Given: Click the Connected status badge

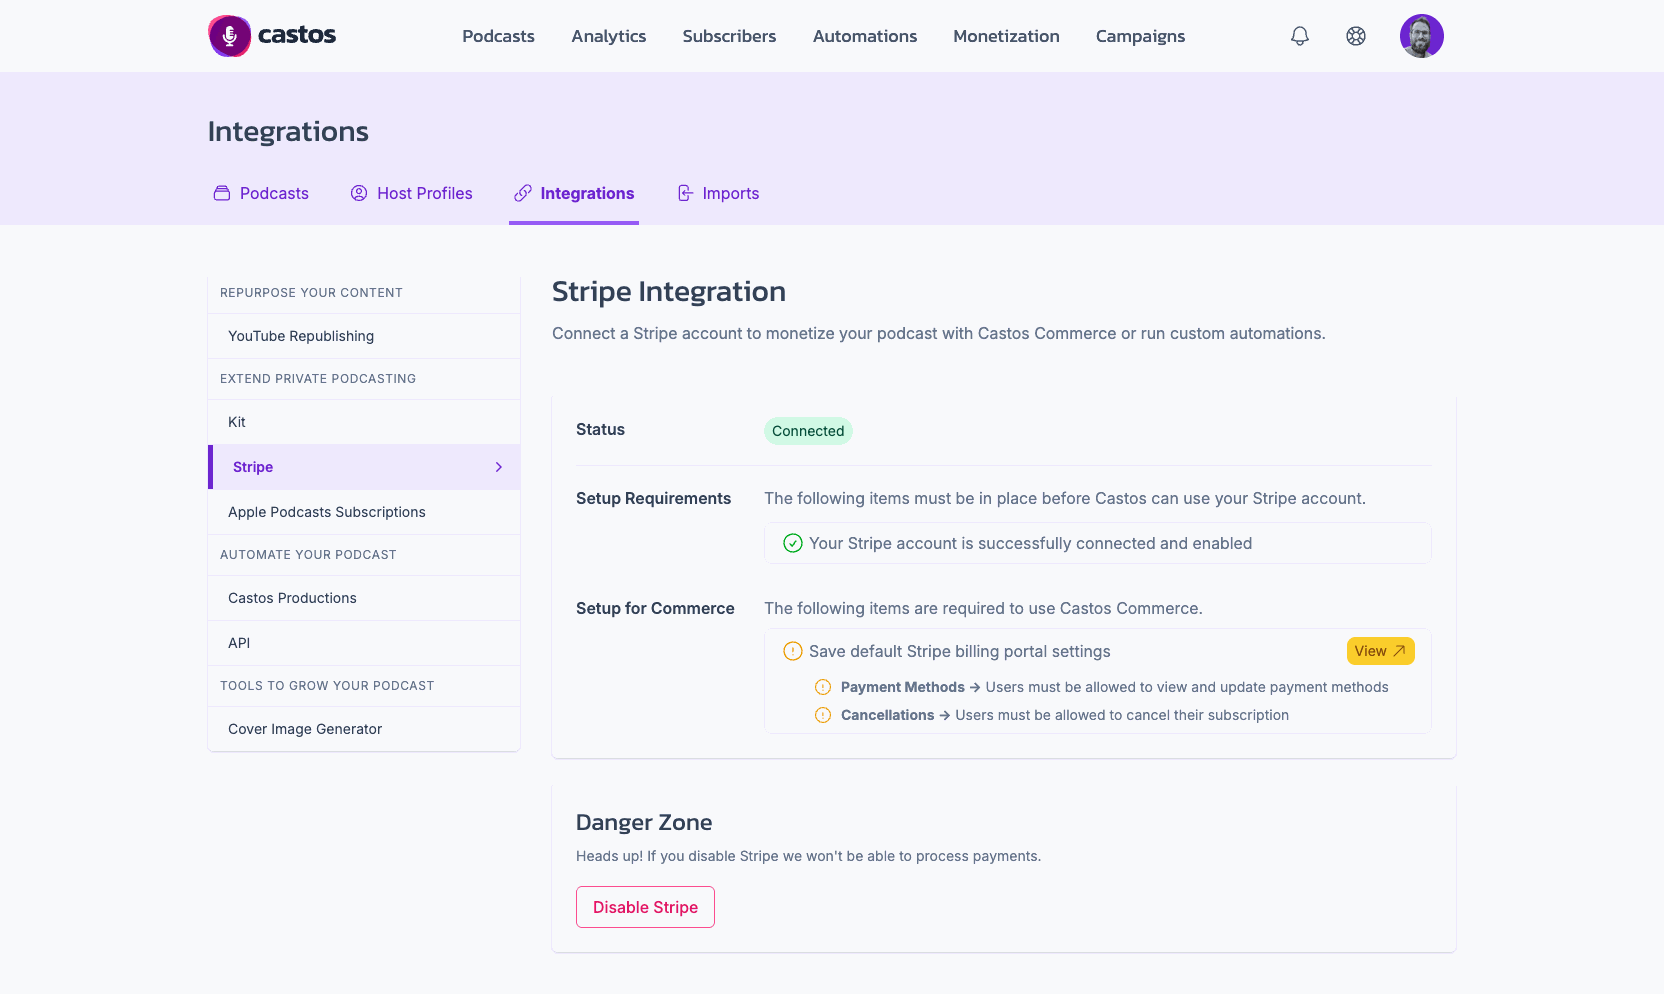Looking at the screenshot, I should coord(808,431).
